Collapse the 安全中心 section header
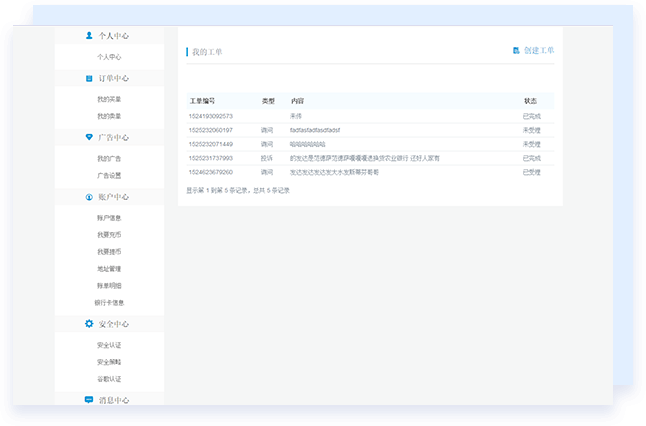 pos(113,324)
